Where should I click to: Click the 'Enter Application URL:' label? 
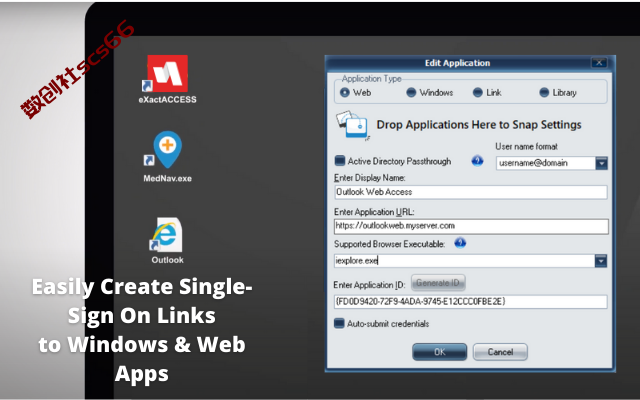click(374, 212)
